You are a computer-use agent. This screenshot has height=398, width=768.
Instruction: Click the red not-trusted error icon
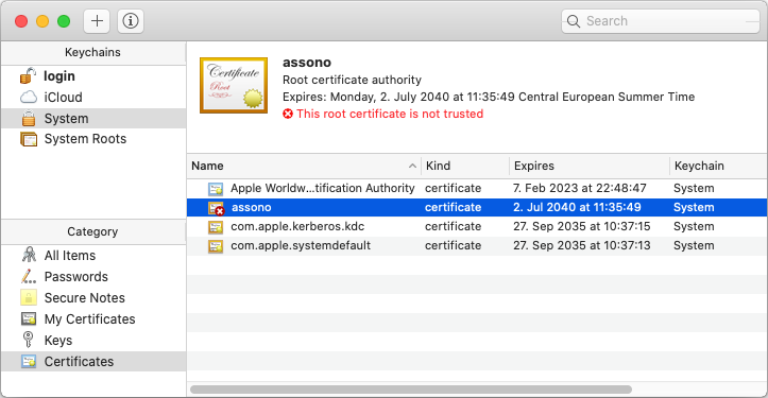[288, 114]
